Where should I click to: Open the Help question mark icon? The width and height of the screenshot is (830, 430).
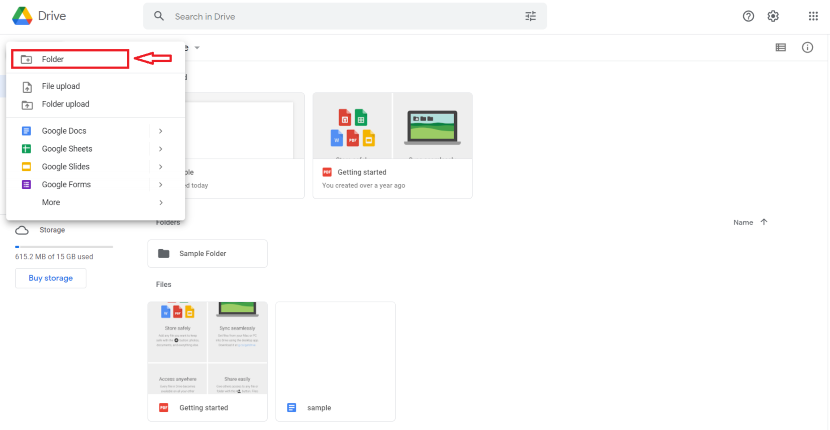[748, 16]
